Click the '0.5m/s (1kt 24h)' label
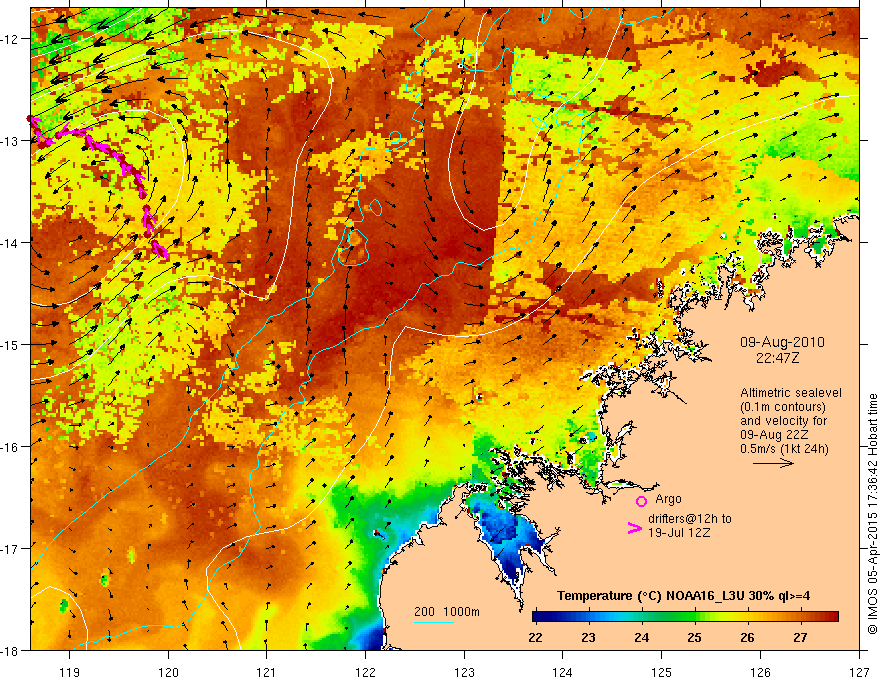This screenshot has height=680, width=880. coord(784,449)
